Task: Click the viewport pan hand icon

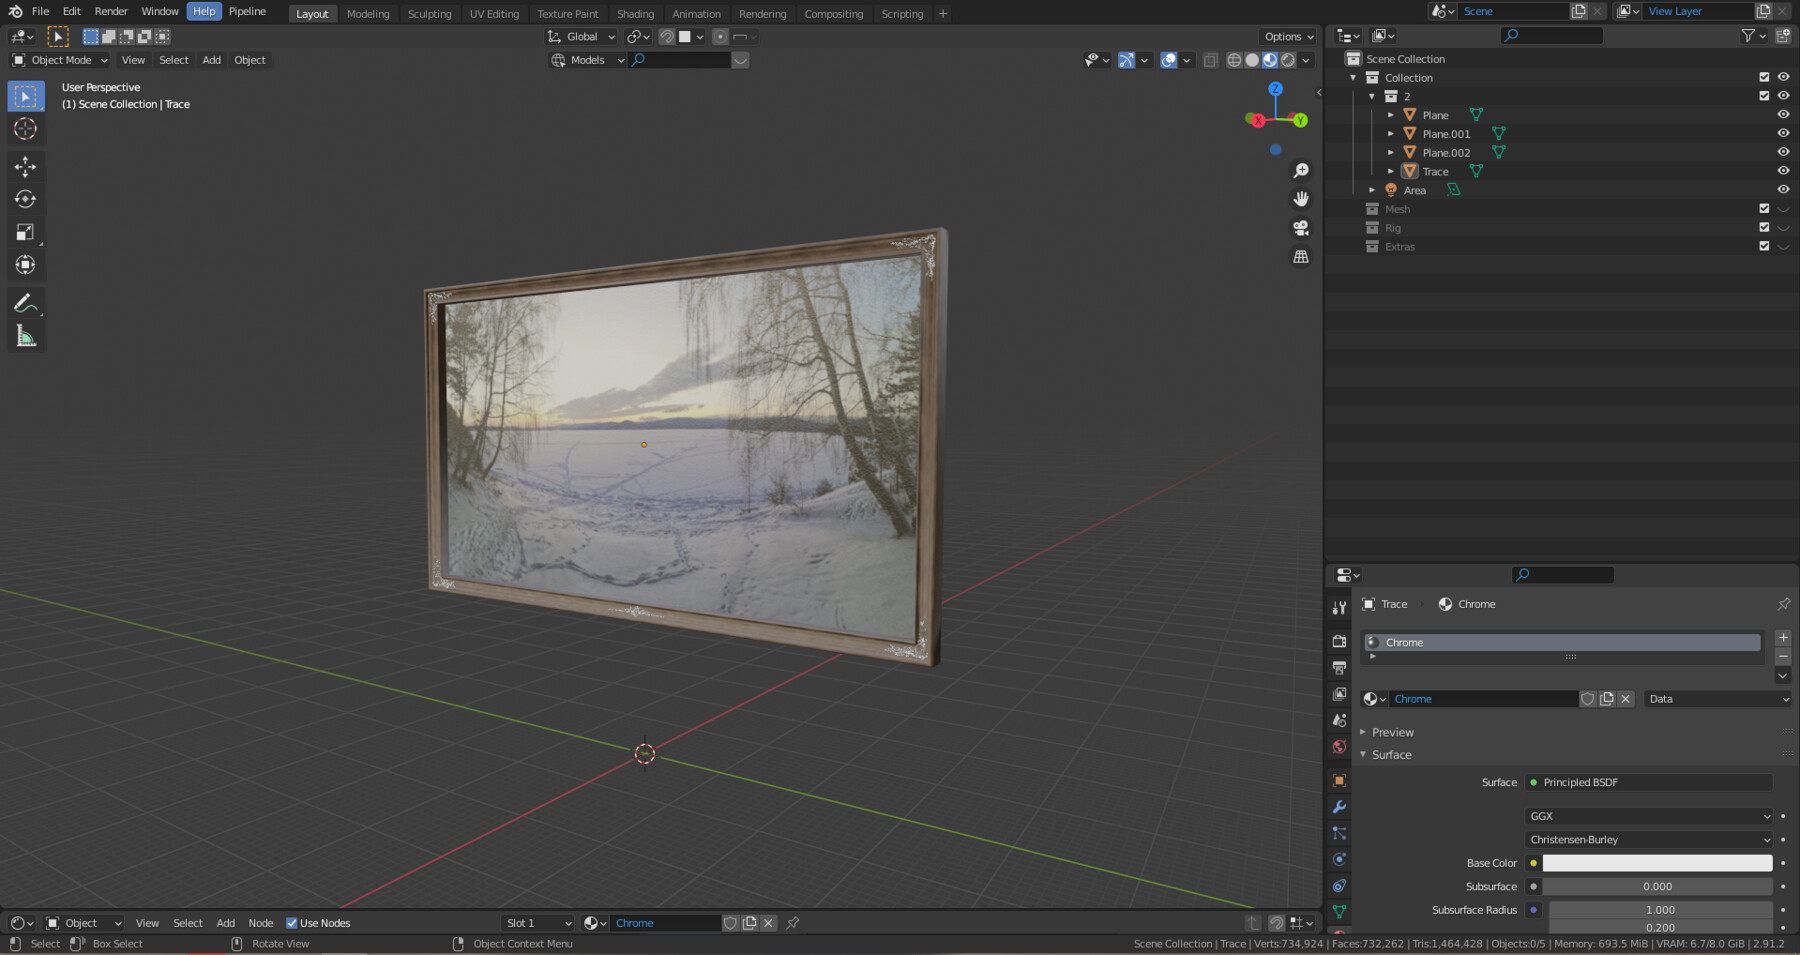Action: [1301, 199]
